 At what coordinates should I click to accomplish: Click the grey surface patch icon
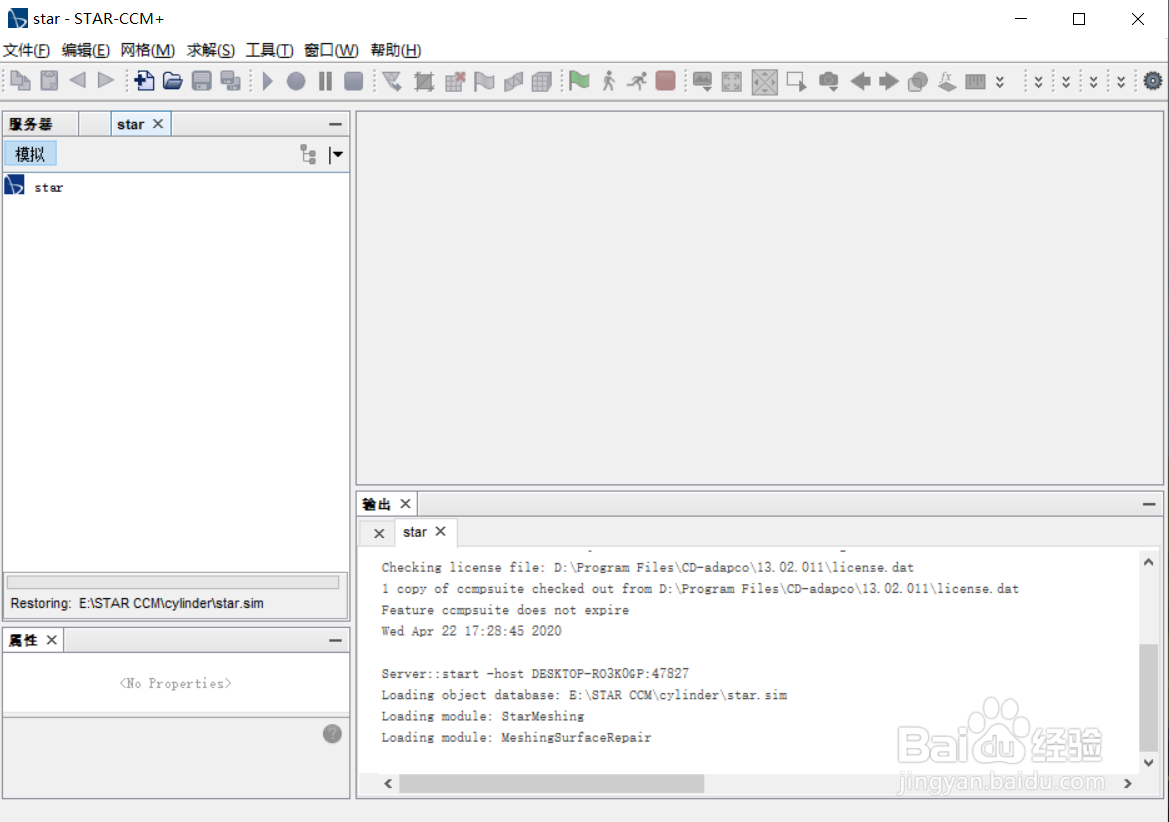(x=514, y=81)
